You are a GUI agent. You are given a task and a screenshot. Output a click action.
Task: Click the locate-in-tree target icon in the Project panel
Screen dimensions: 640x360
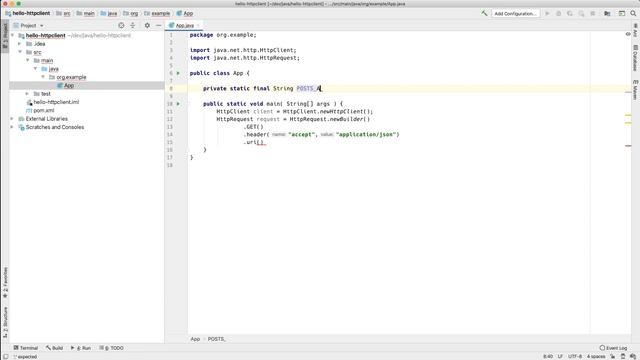pyautogui.click(x=121, y=25)
